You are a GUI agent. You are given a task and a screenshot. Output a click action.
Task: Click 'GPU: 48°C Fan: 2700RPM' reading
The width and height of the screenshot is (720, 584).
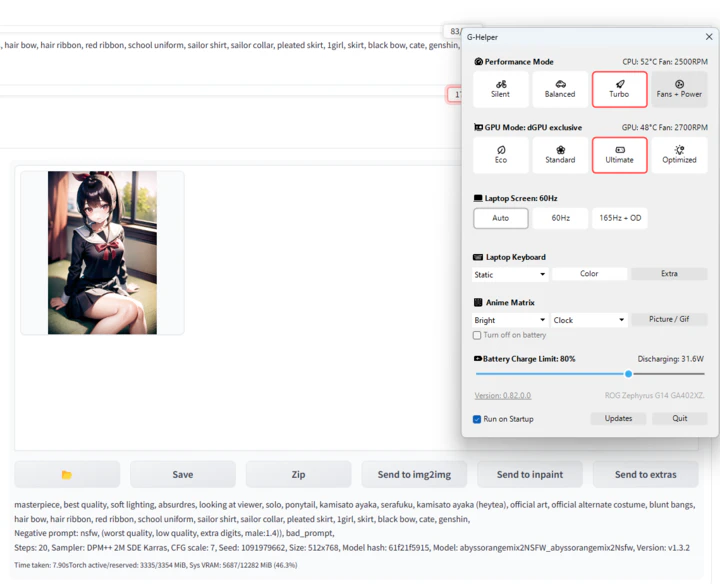tap(664, 127)
